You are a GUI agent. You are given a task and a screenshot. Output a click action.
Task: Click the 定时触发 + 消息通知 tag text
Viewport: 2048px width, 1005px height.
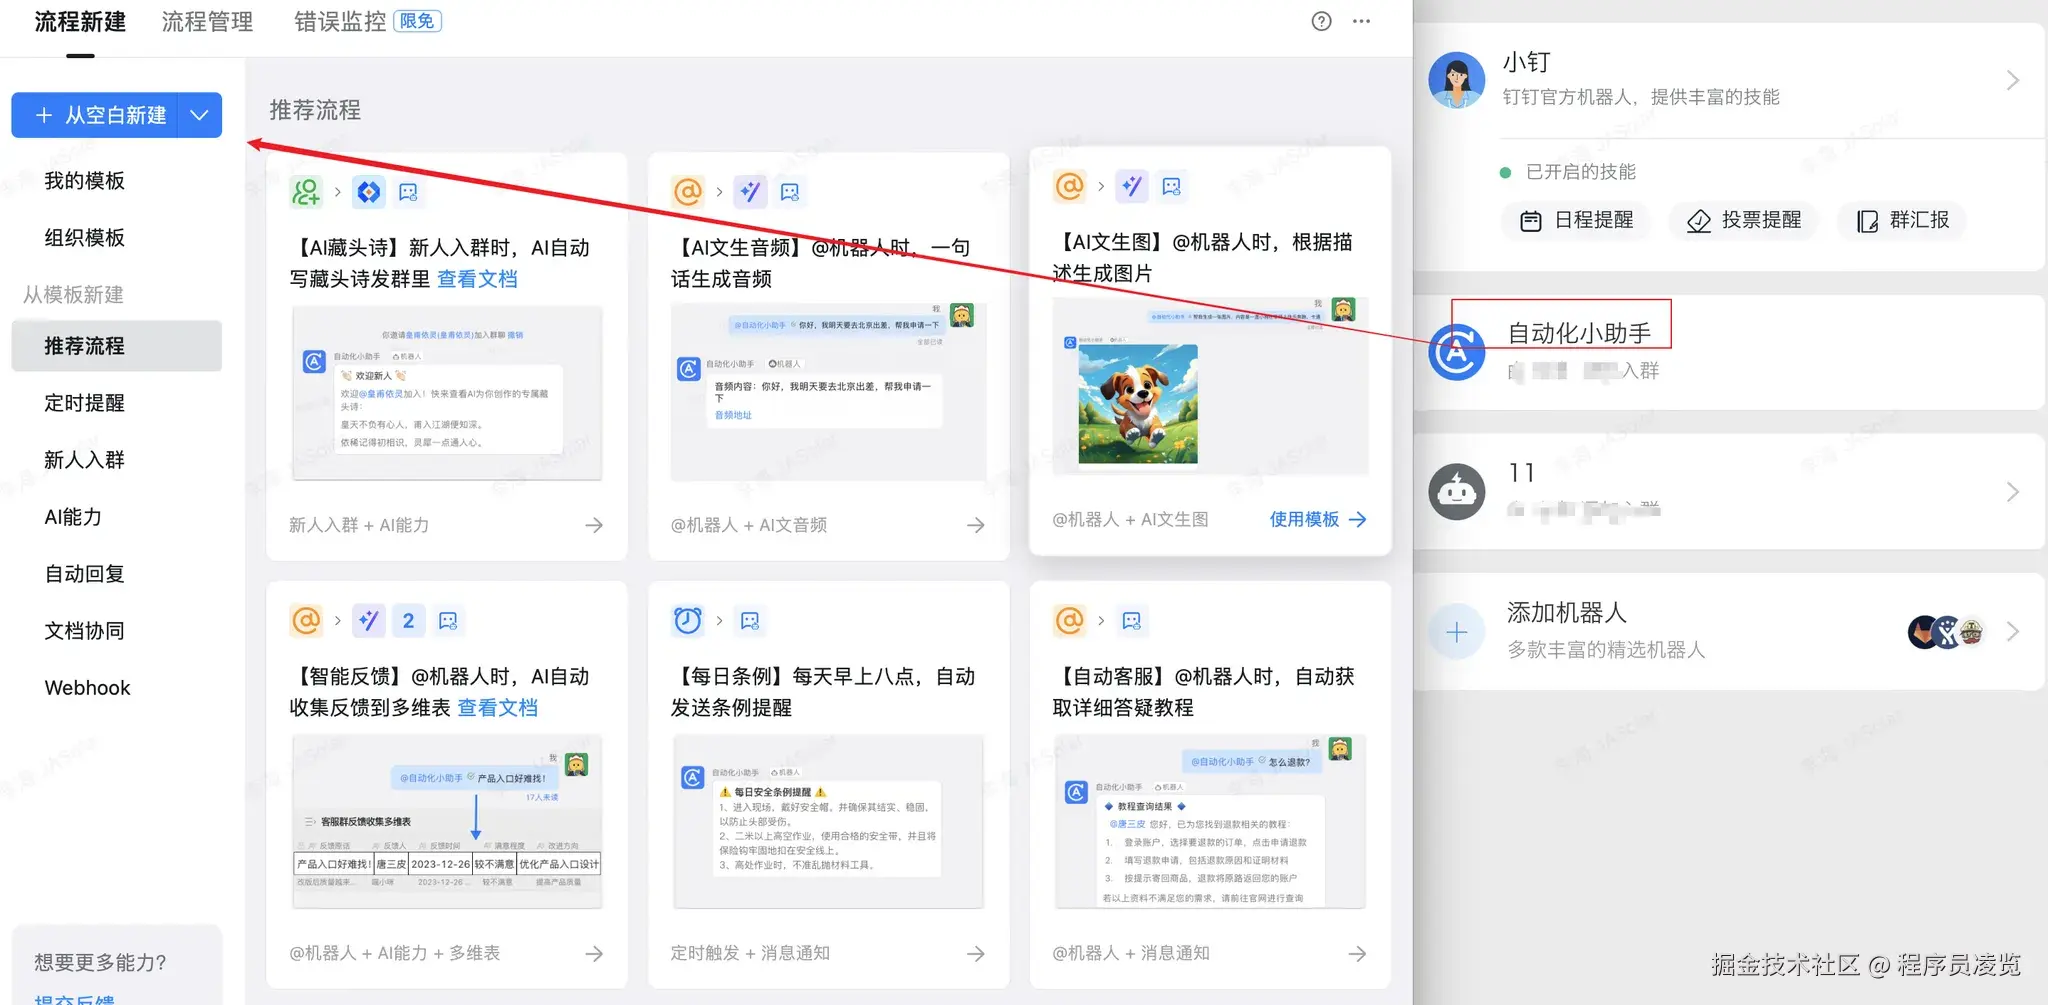click(x=750, y=954)
